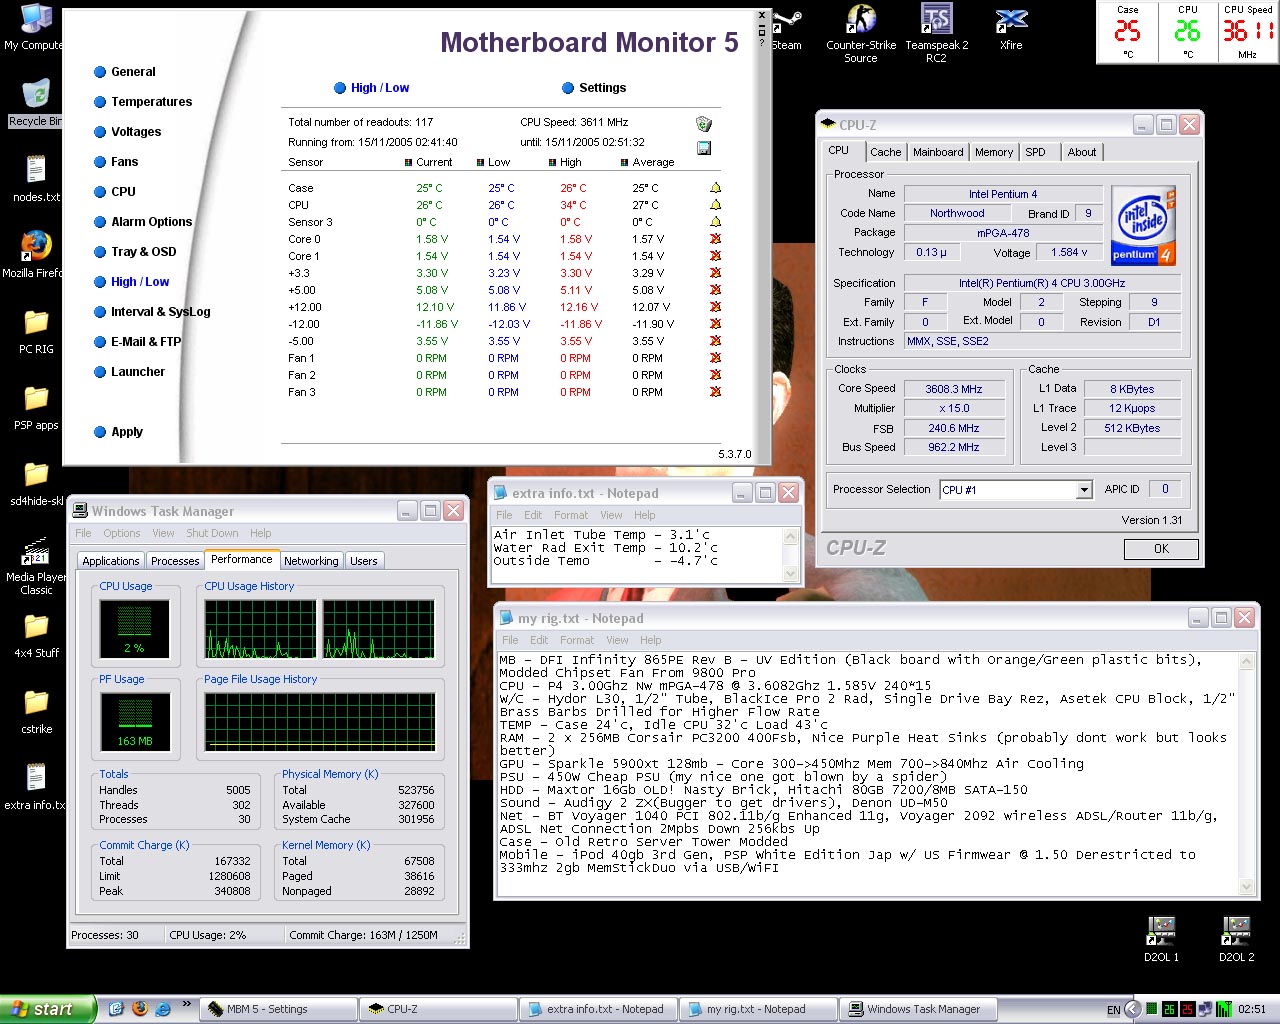Click the reset readouts bin icon in Motherboard Monitor

click(704, 123)
